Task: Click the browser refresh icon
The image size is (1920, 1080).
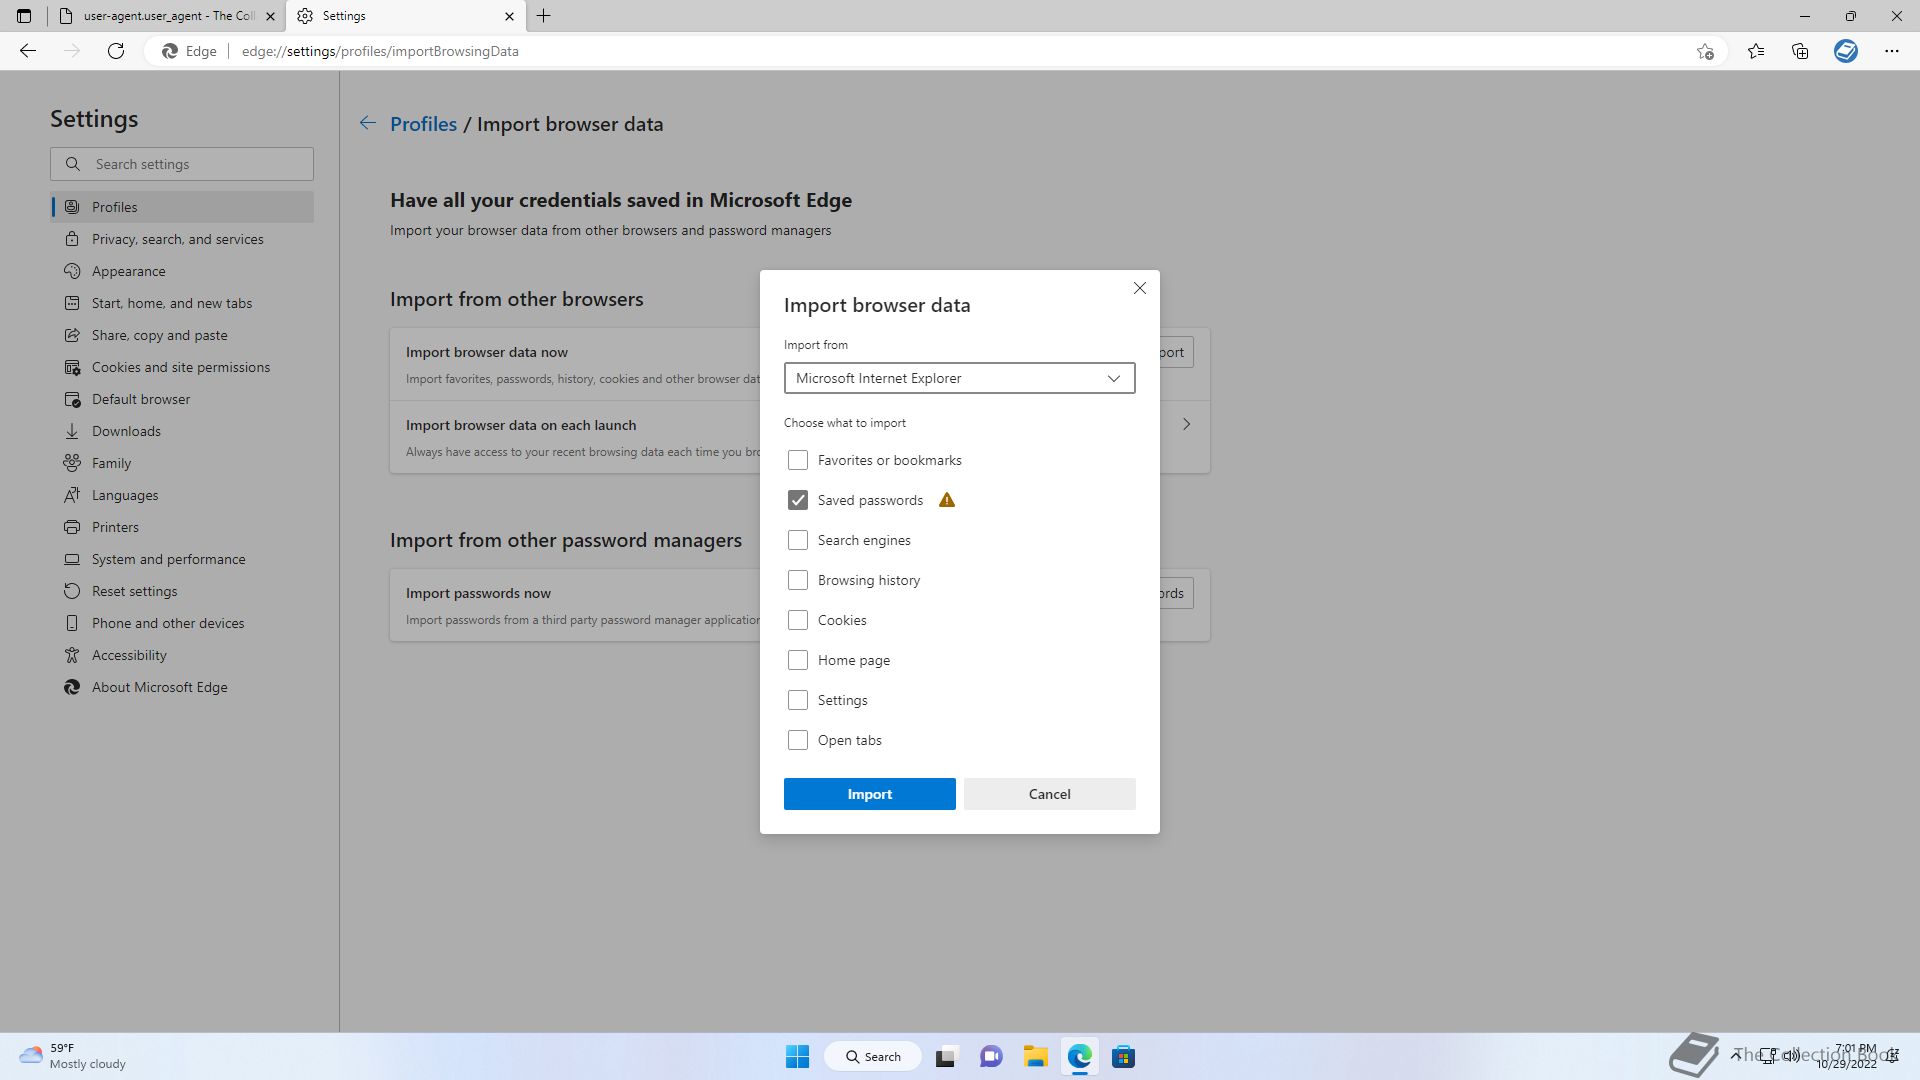Action: click(x=116, y=51)
